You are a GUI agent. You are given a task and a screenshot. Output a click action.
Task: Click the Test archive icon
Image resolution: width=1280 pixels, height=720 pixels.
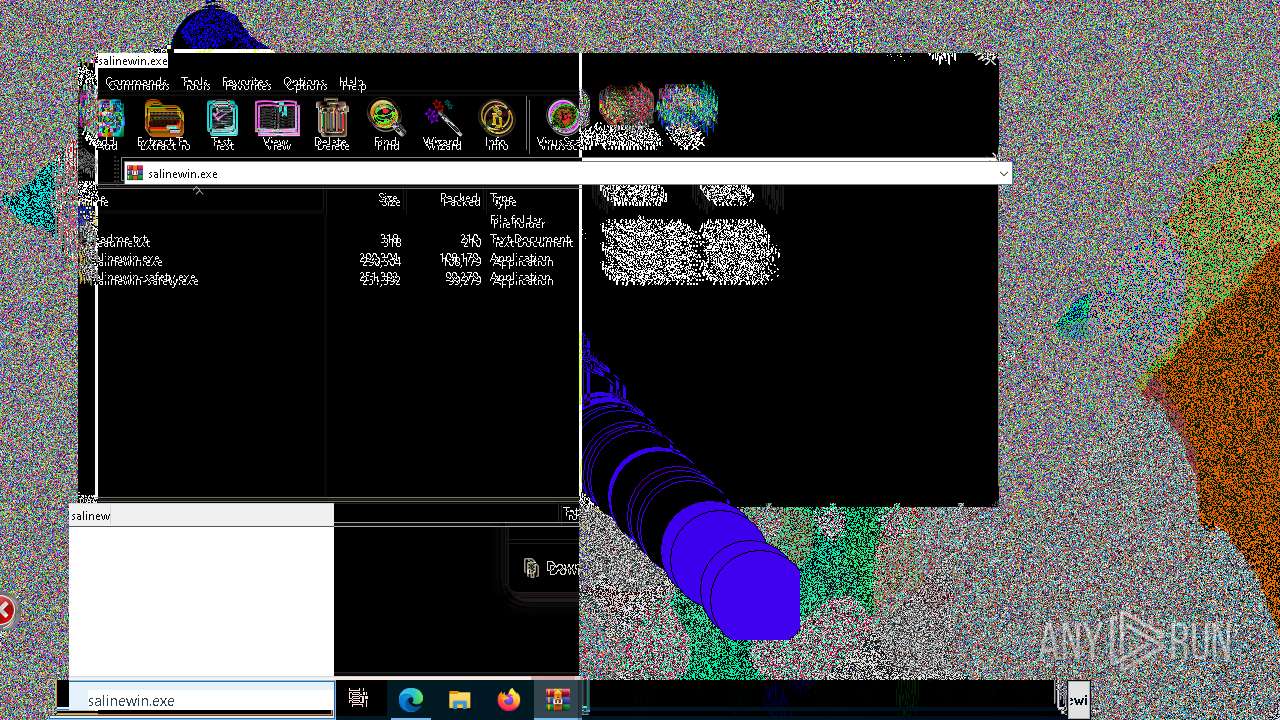point(222,124)
